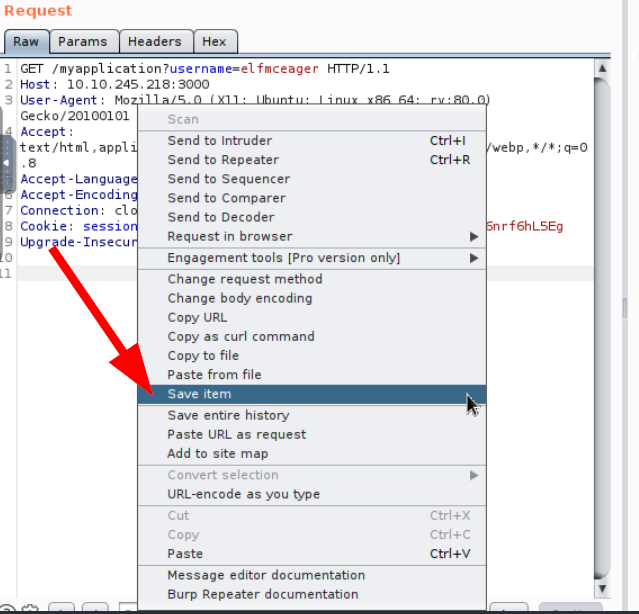Toggle URL-encode as you type
This screenshot has height=614, width=639.
(x=243, y=494)
